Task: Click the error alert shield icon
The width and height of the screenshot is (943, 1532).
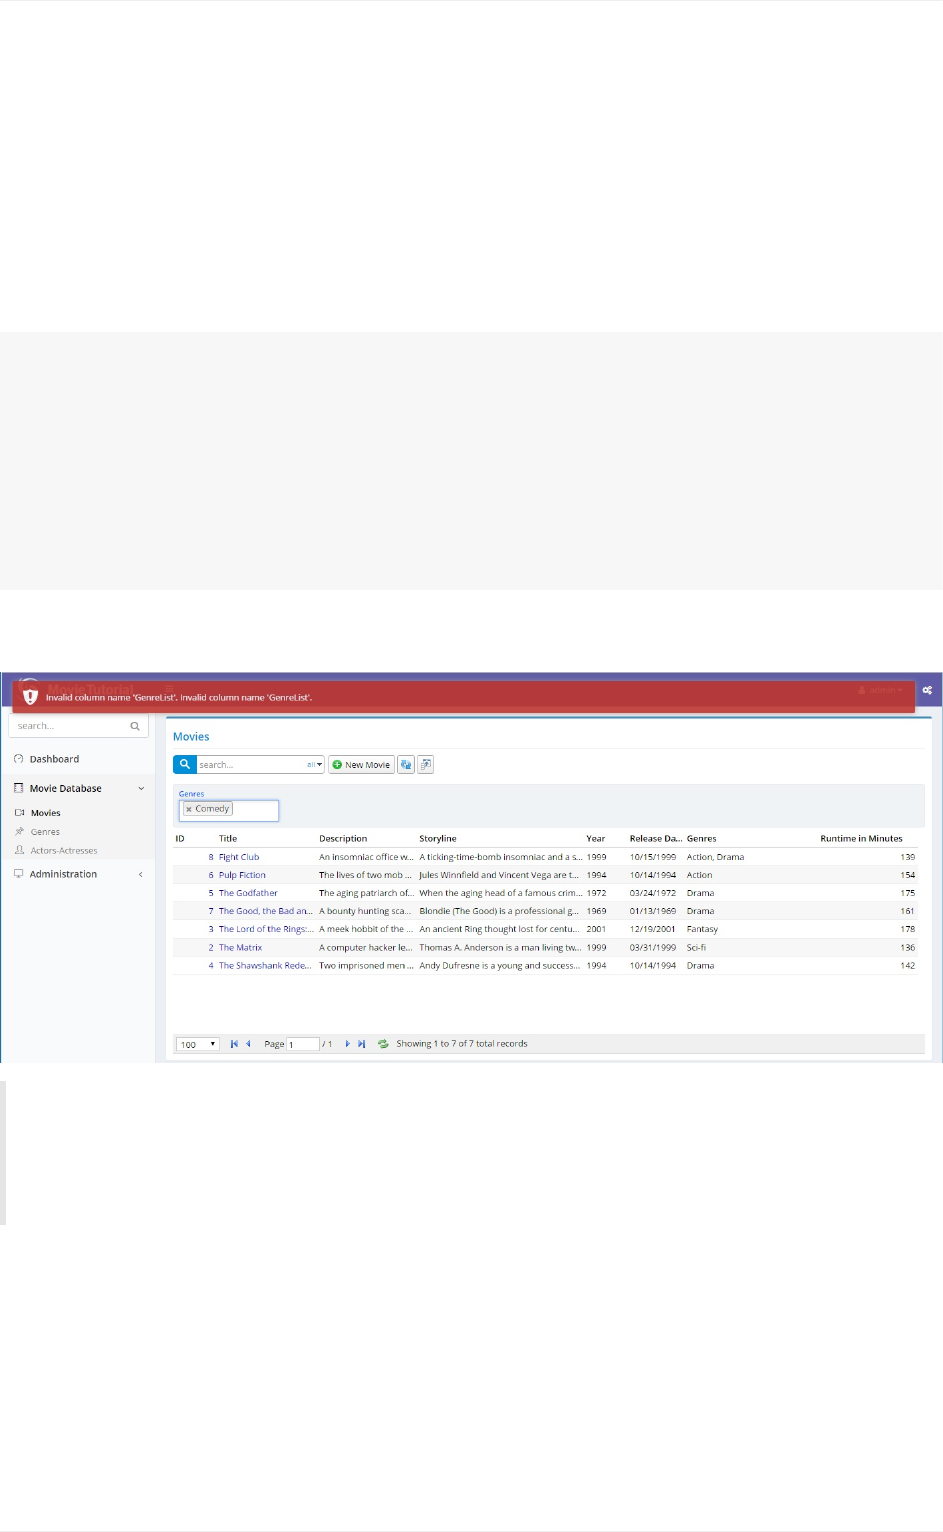Action: coord(30,696)
